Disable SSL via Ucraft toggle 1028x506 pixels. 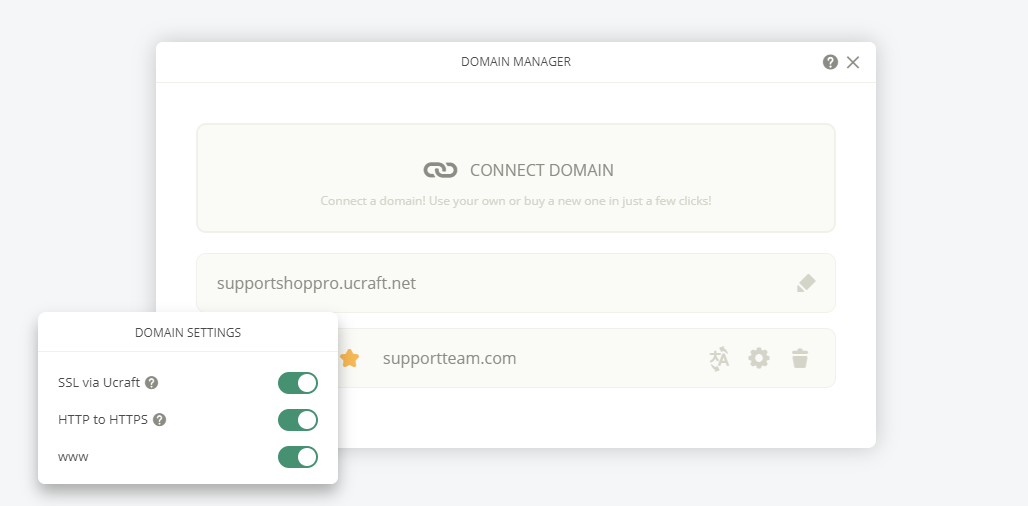(298, 383)
